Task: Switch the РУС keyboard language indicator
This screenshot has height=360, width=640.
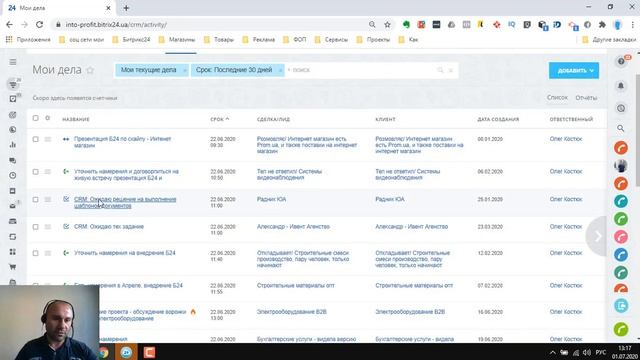Action: [601, 352]
